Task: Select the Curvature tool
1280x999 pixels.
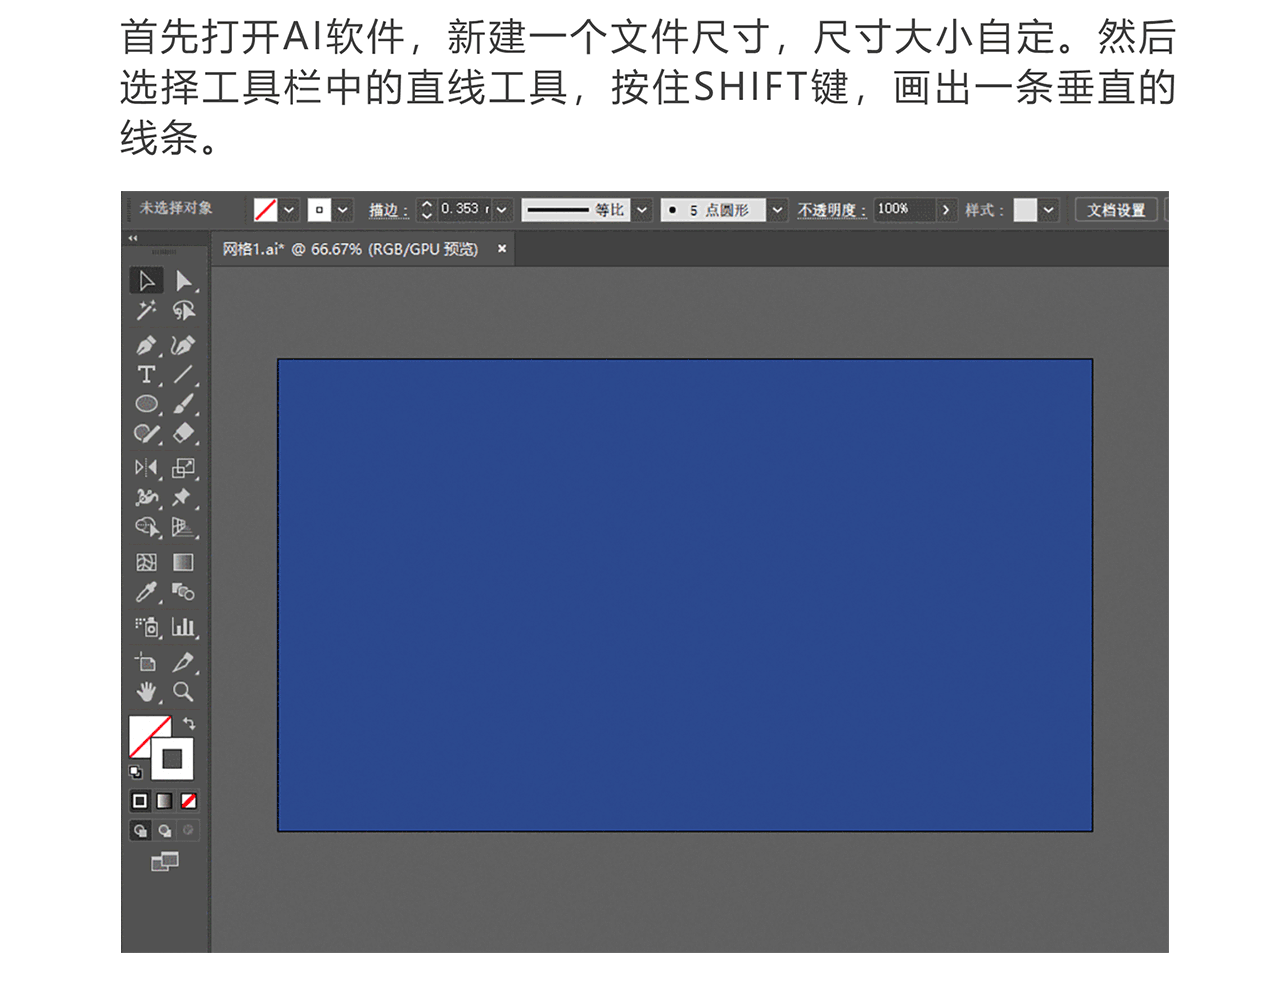Action: coord(184,345)
